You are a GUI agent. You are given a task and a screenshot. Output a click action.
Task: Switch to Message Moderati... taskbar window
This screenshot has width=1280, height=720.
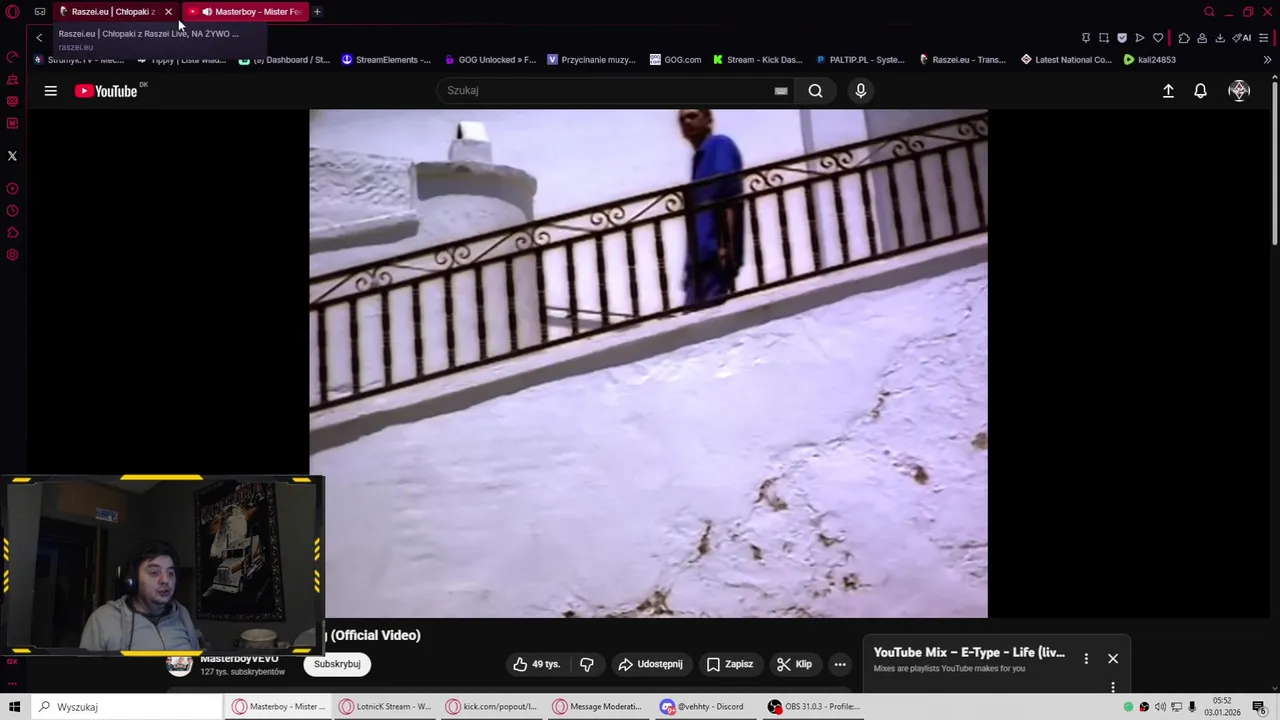(x=598, y=707)
